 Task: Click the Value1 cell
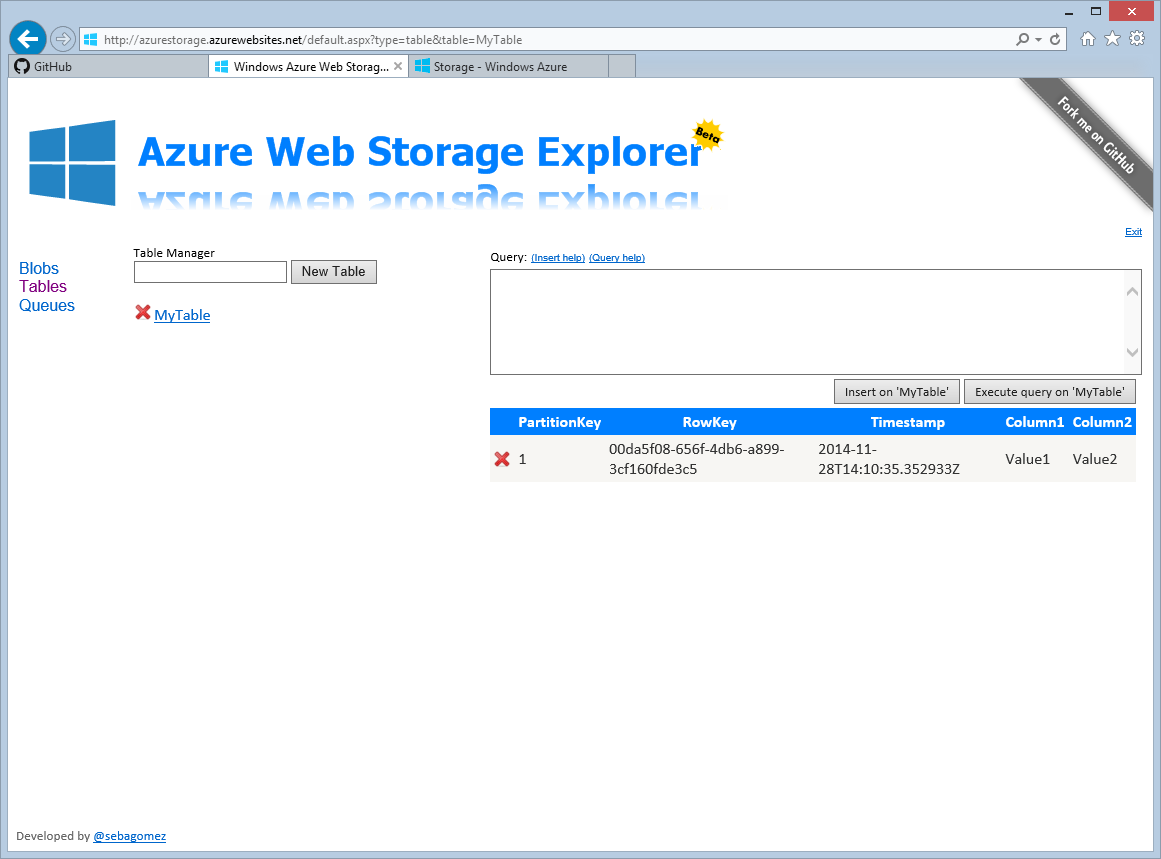pos(1027,459)
